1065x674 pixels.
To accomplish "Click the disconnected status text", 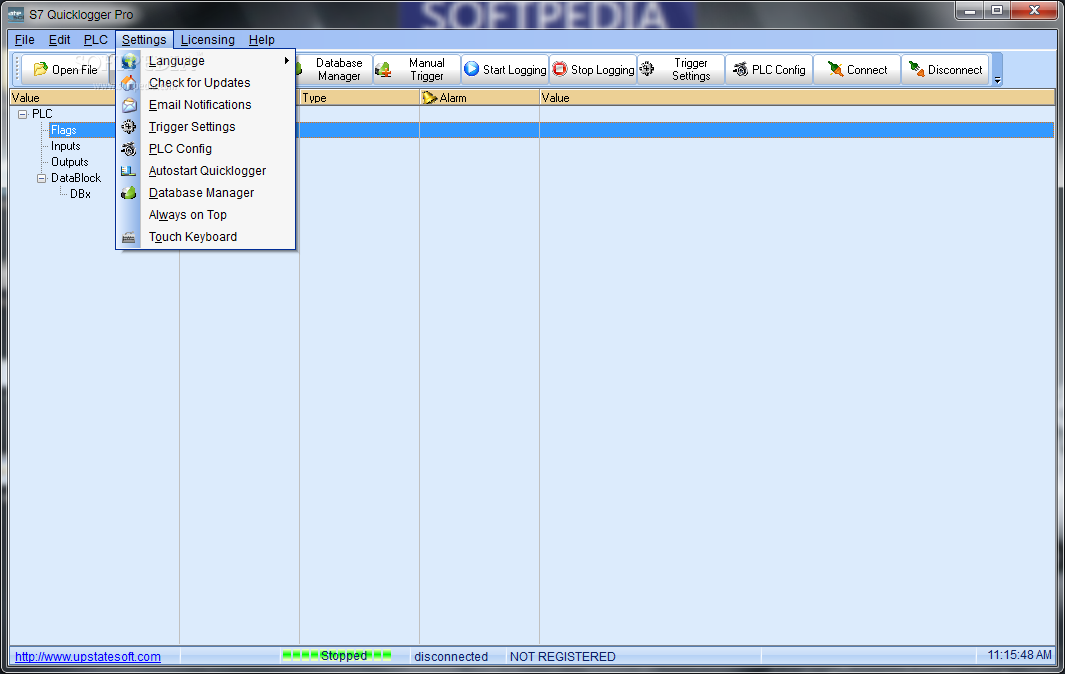I will (x=451, y=656).
